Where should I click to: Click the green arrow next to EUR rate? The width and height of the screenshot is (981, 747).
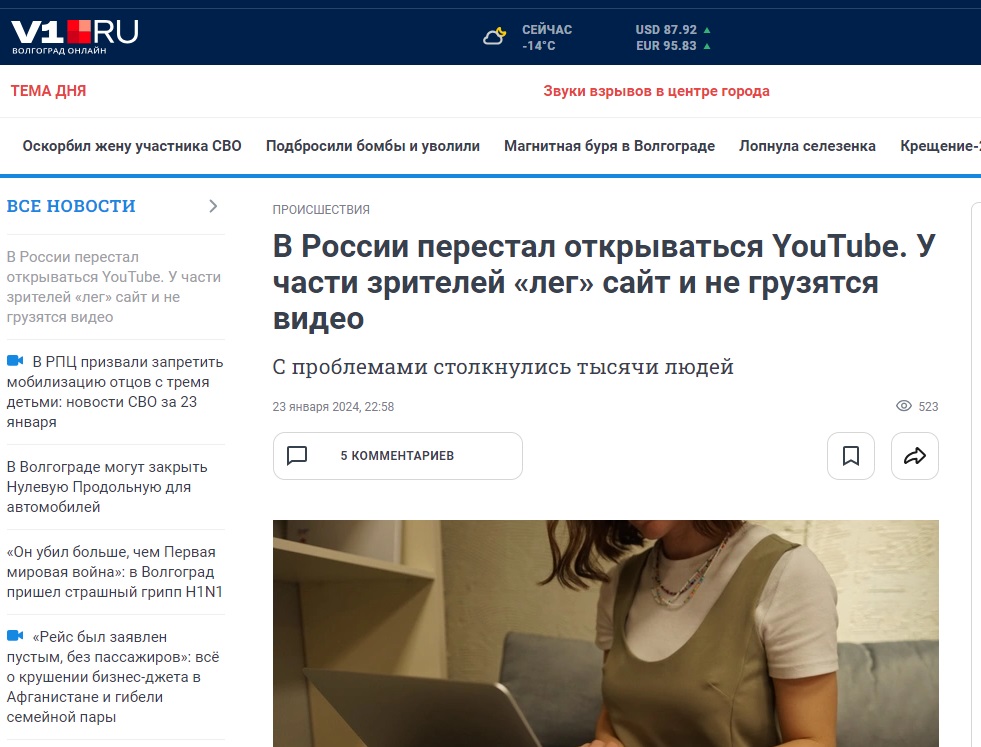[707, 46]
